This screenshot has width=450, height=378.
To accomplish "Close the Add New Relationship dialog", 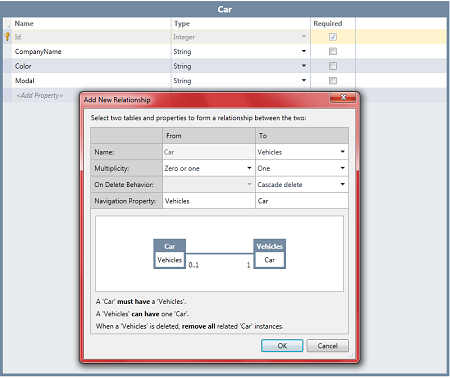I will (x=343, y=97).
